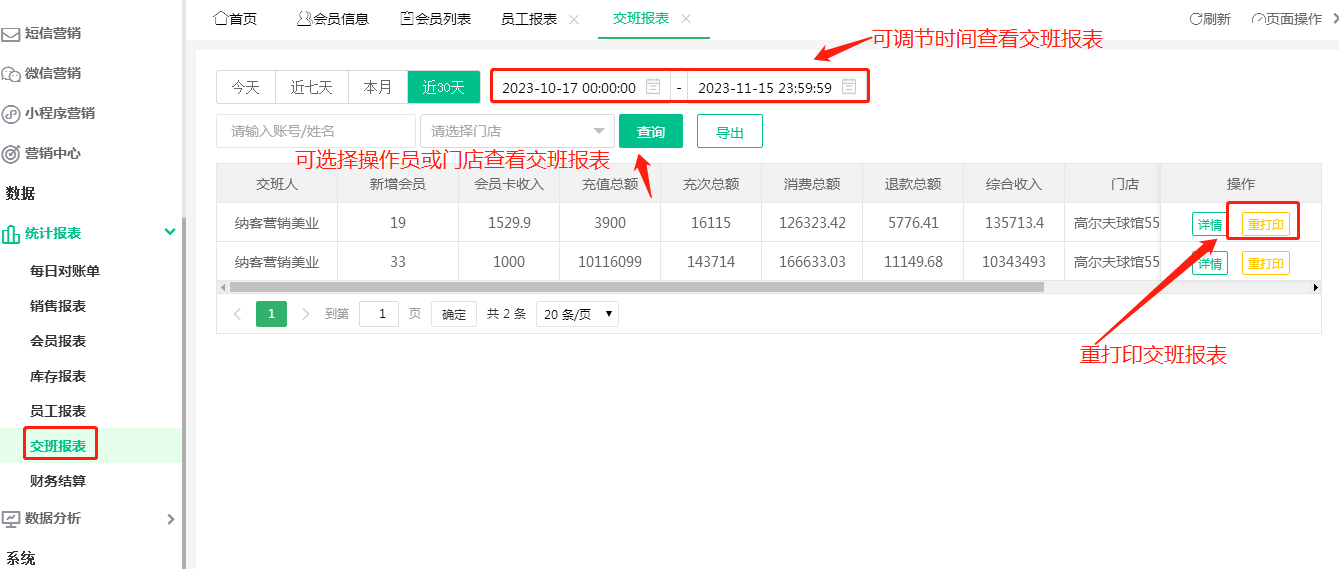Switch to the 首页 tab

pos(235,19)
